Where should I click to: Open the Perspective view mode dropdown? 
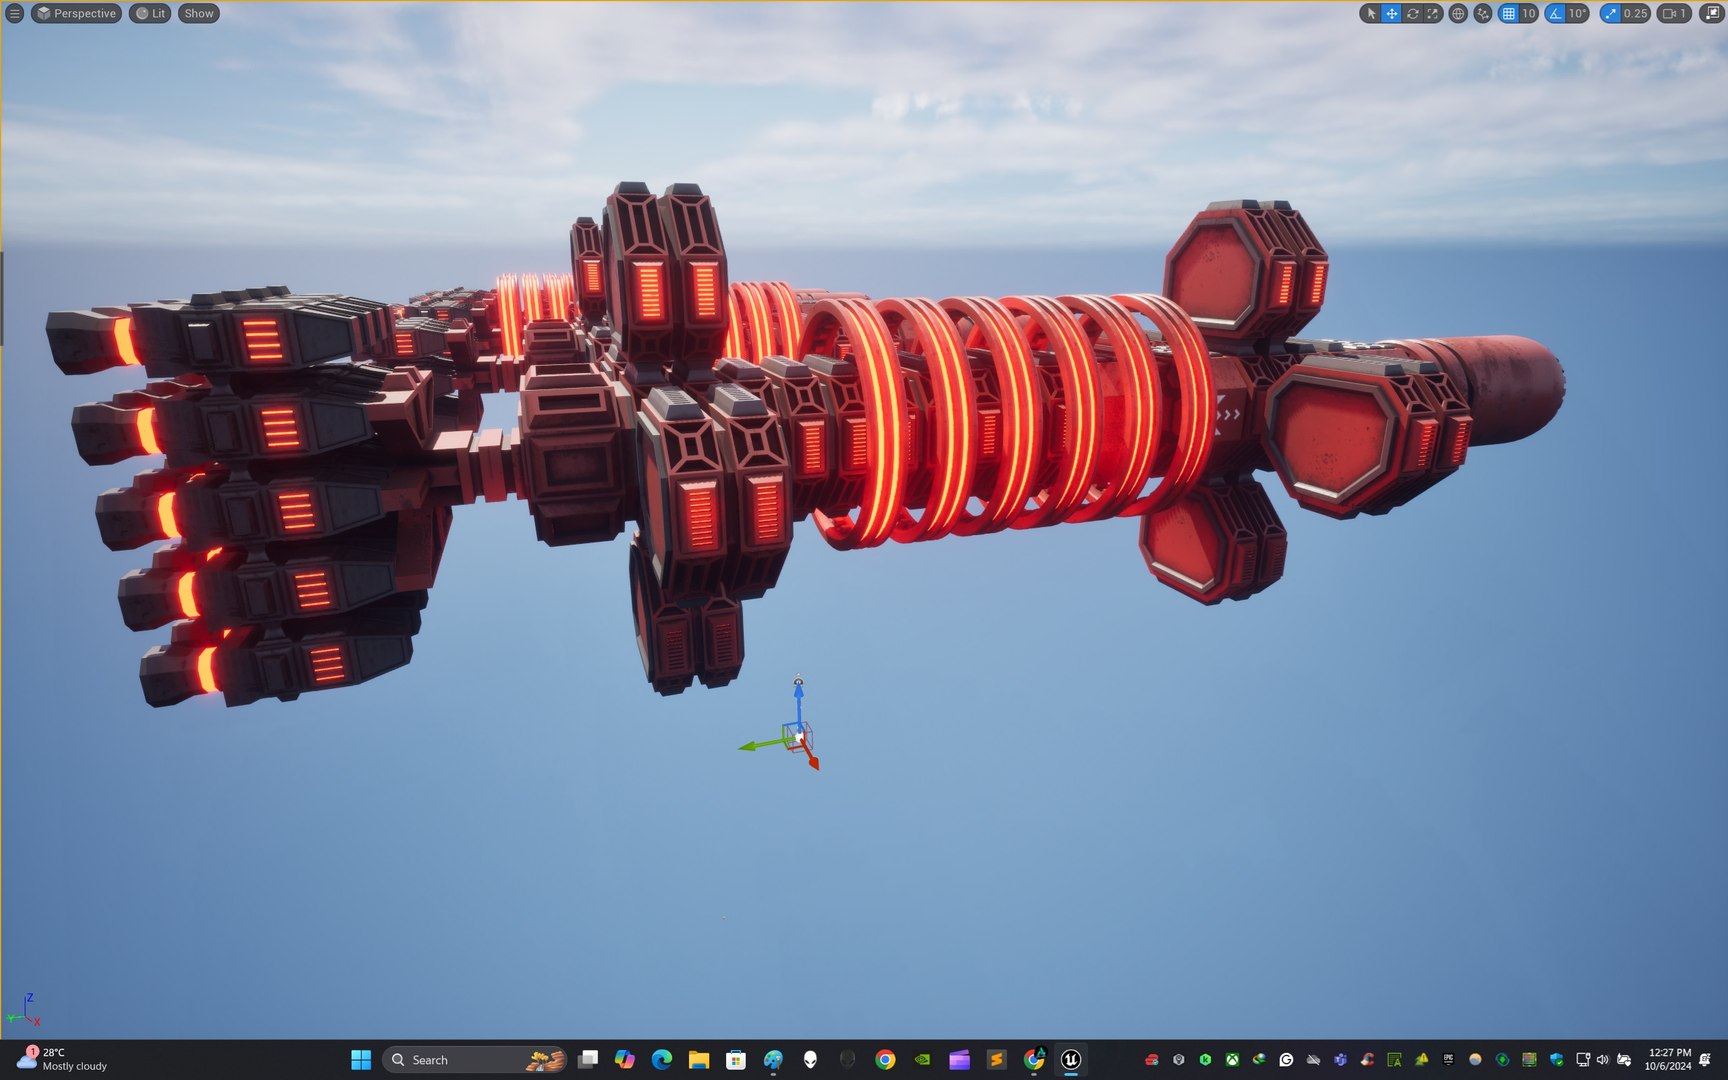pos(77,13)
